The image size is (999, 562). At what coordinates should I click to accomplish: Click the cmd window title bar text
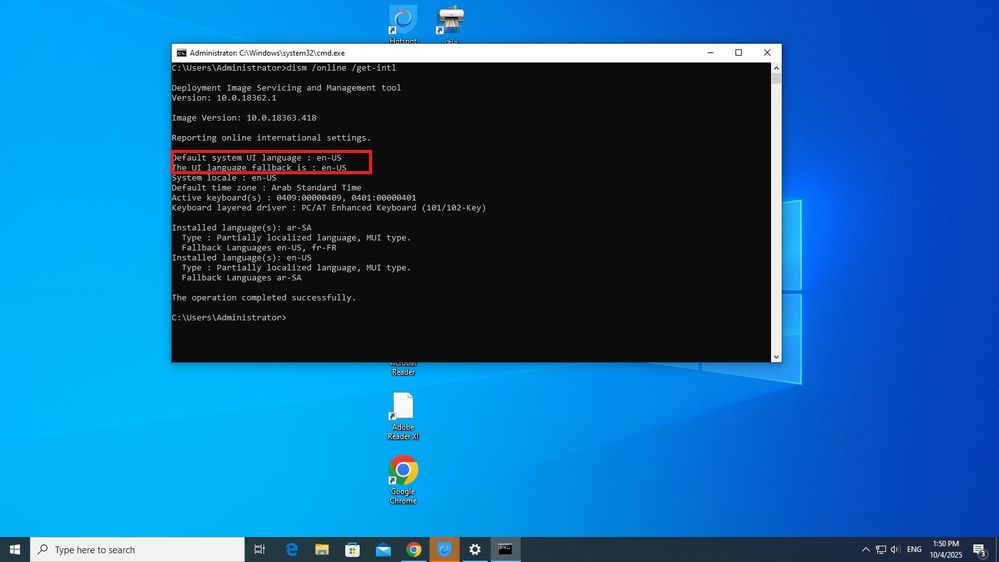coord(267,53)
